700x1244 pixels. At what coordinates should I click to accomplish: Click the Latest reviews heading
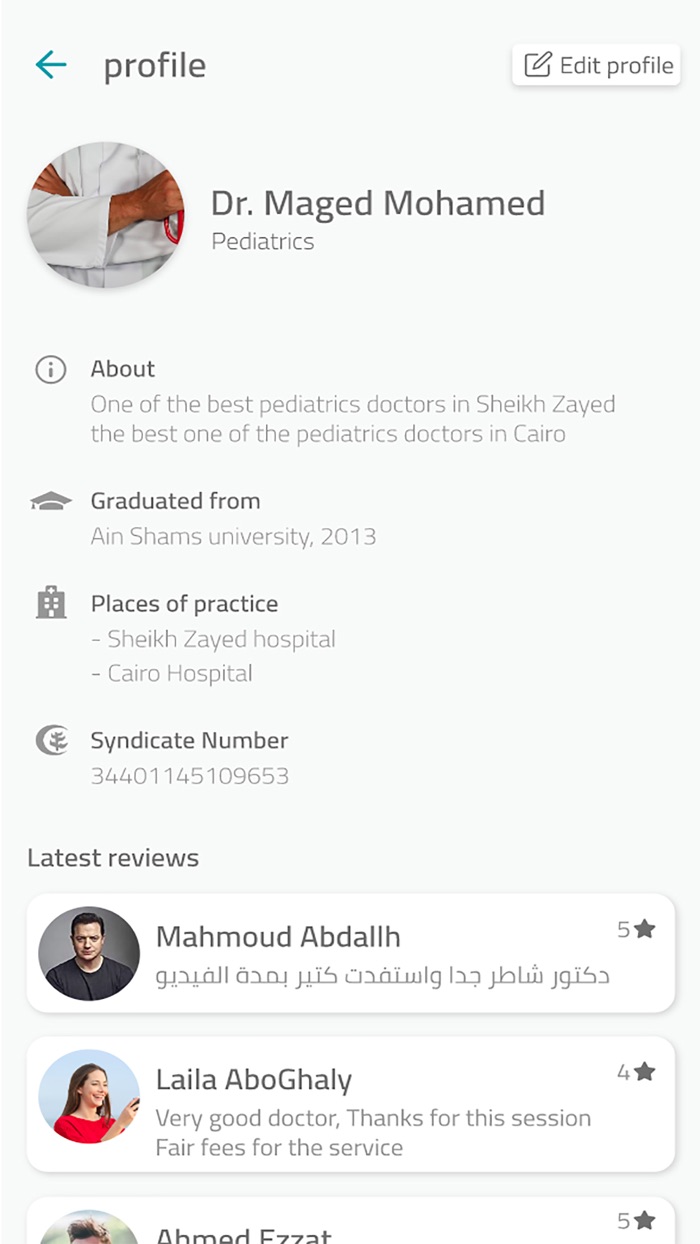[113, 858]
